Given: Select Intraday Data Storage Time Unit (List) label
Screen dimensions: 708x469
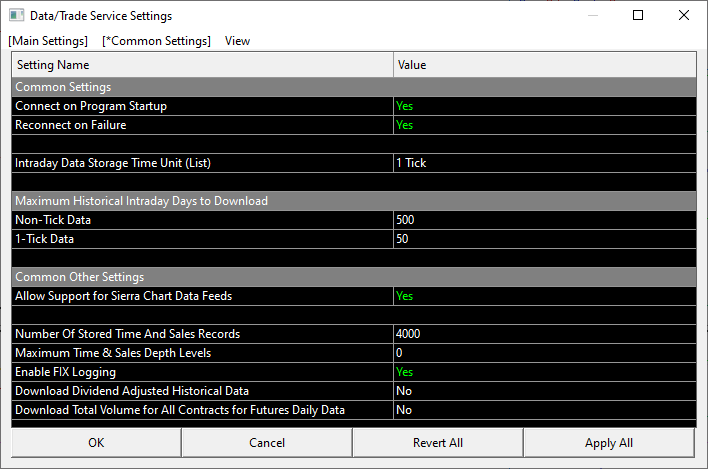Looking at the screenshot, I should [202, 163].
